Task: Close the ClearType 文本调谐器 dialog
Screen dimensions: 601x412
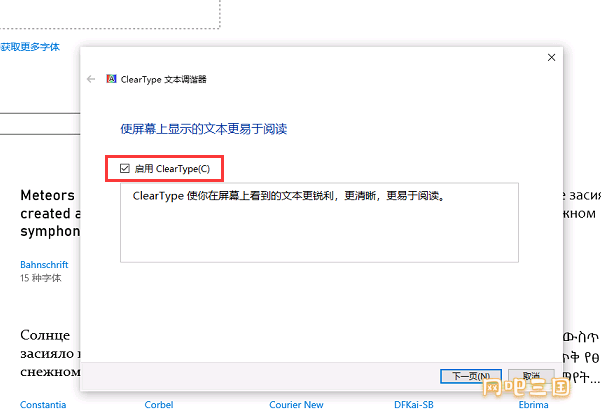Action: tap(551, 57)
